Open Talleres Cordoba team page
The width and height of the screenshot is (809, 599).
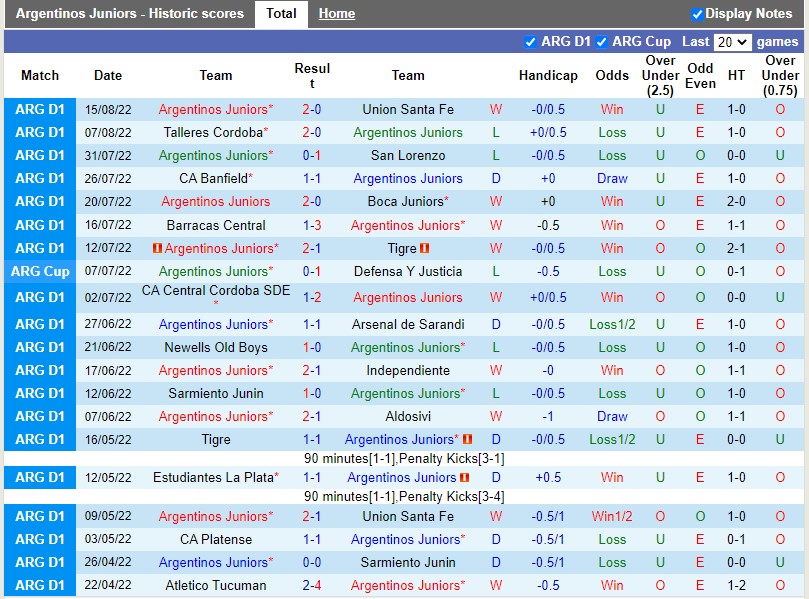[215, 132]
